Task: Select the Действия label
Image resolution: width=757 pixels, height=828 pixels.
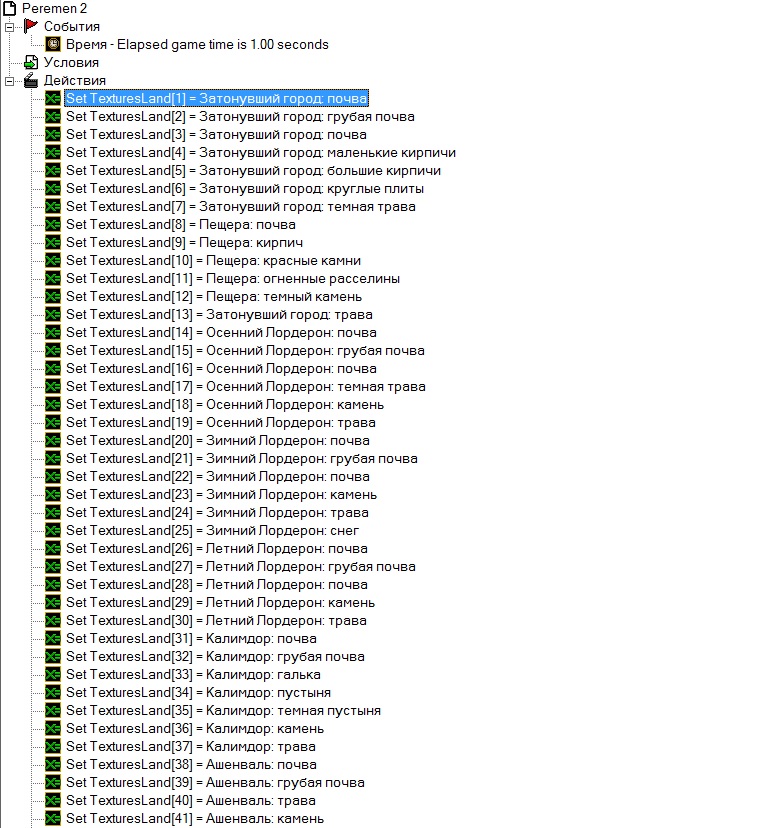Action: pos(75,80)
